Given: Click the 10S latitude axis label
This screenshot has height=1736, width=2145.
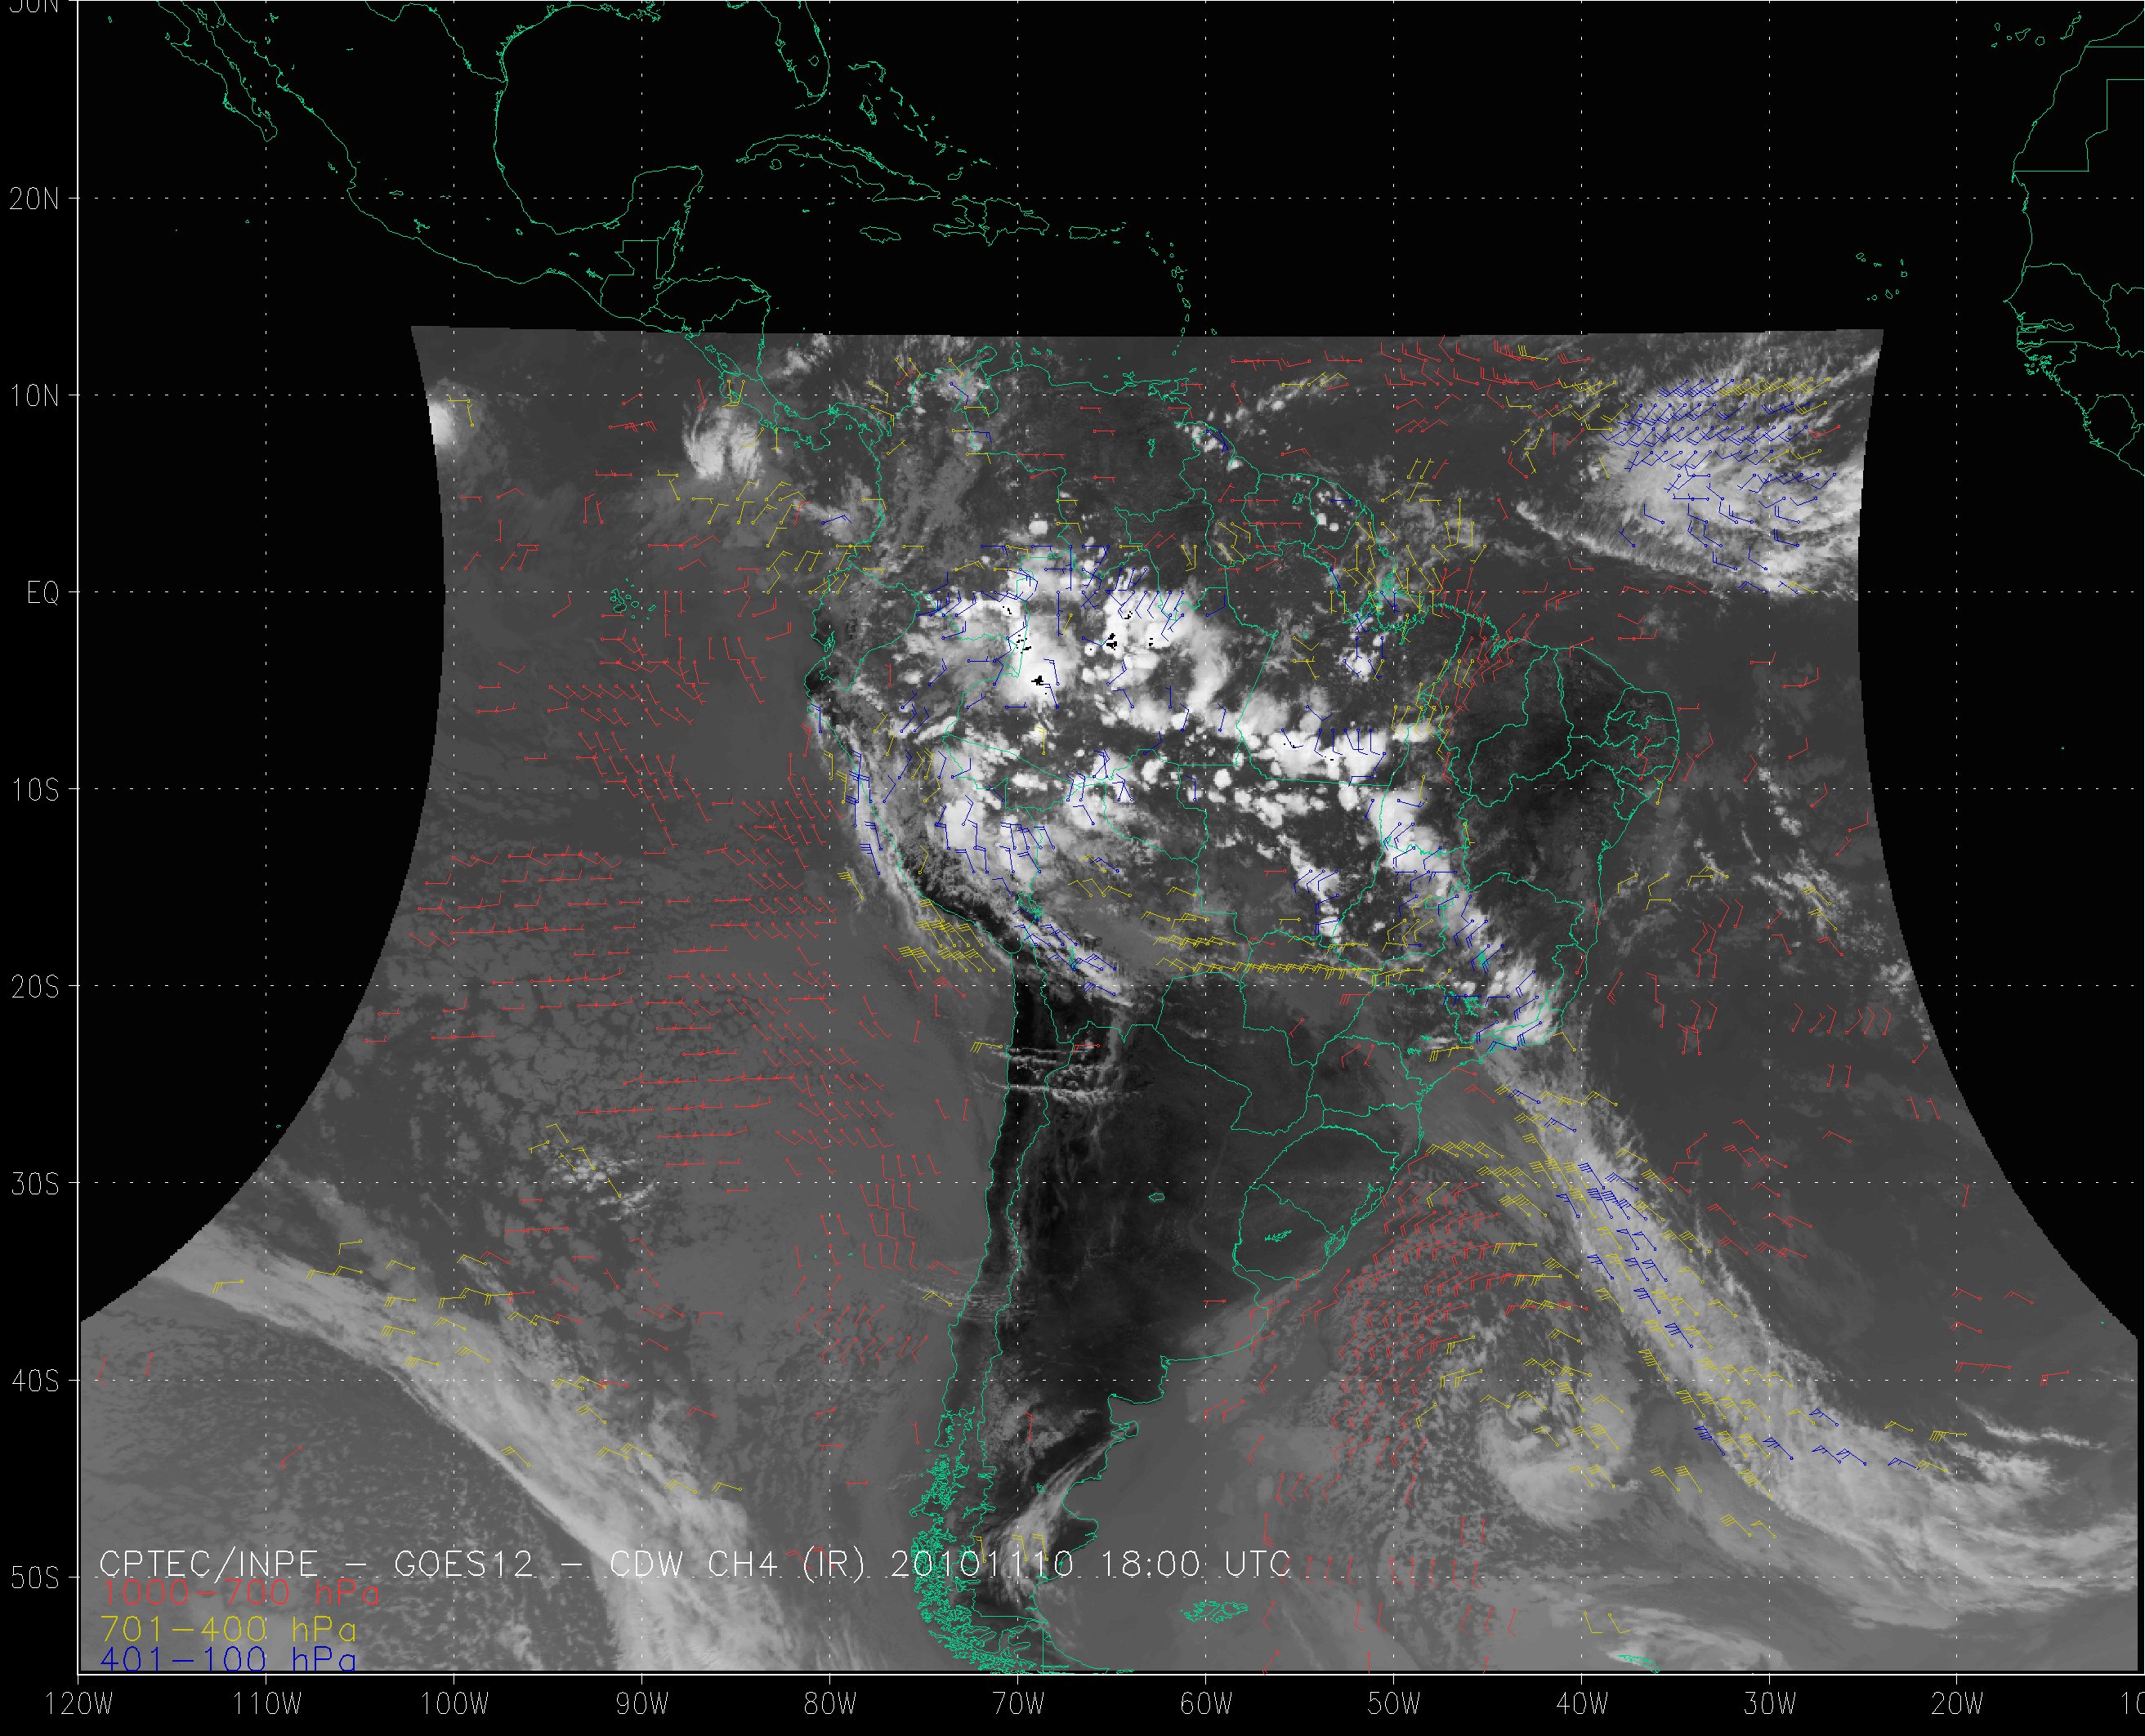Looking at the screenshot, I should [34, 790].
